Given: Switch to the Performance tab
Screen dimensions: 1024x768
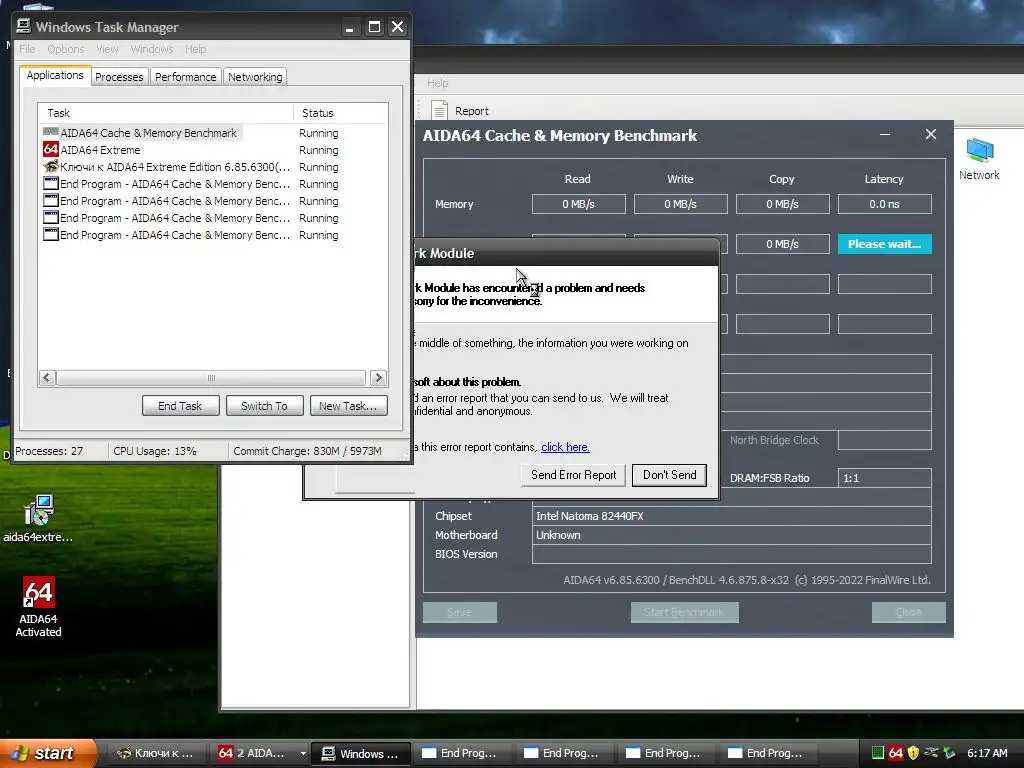Looking at the screenshot, I should click(x=185, y=76).
